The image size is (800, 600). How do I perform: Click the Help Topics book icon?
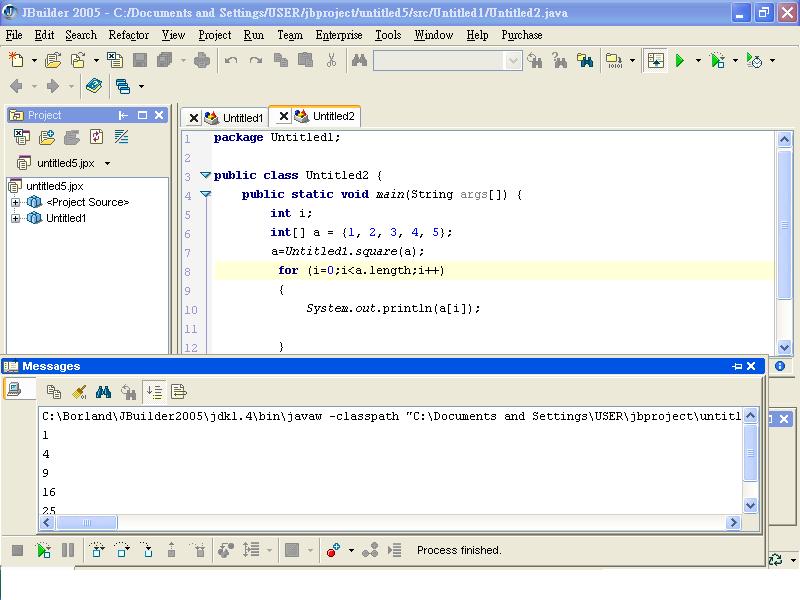94,85
